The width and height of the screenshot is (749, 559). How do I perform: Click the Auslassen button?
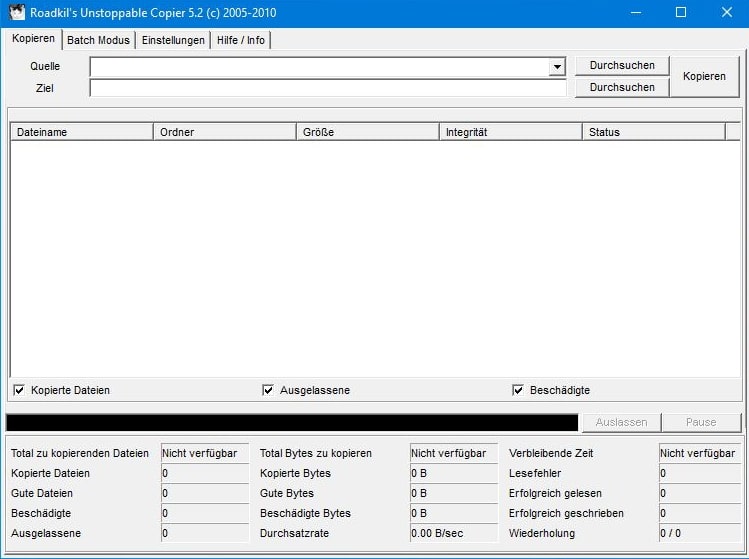pos(621,422)
